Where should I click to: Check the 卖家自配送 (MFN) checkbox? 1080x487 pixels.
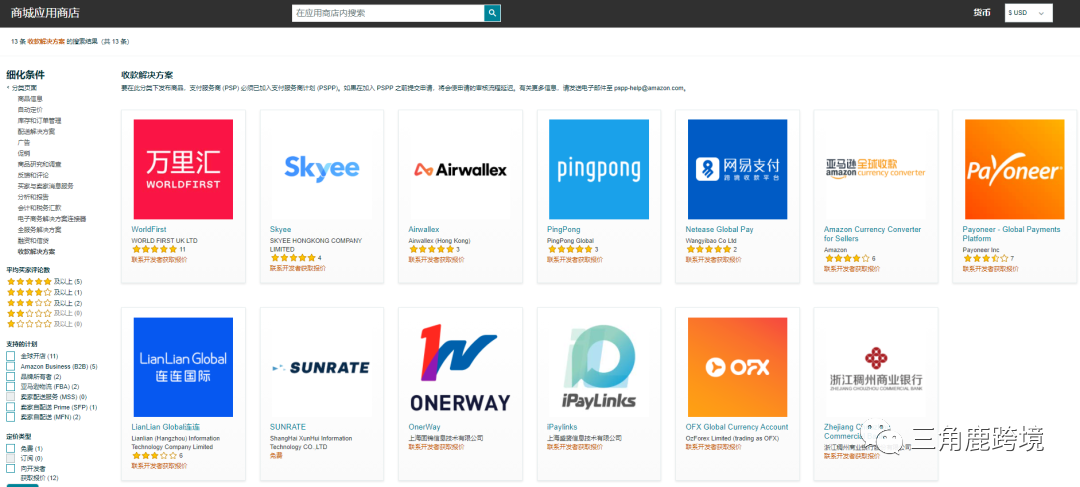point(10,417)
